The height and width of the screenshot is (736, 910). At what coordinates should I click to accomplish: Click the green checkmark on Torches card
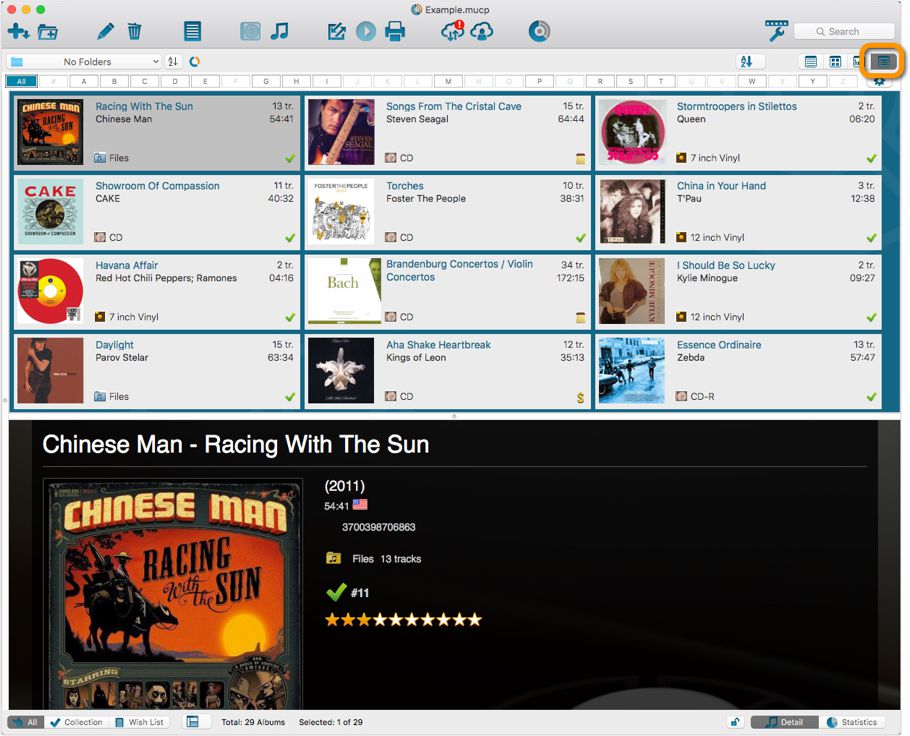[580, 238]
